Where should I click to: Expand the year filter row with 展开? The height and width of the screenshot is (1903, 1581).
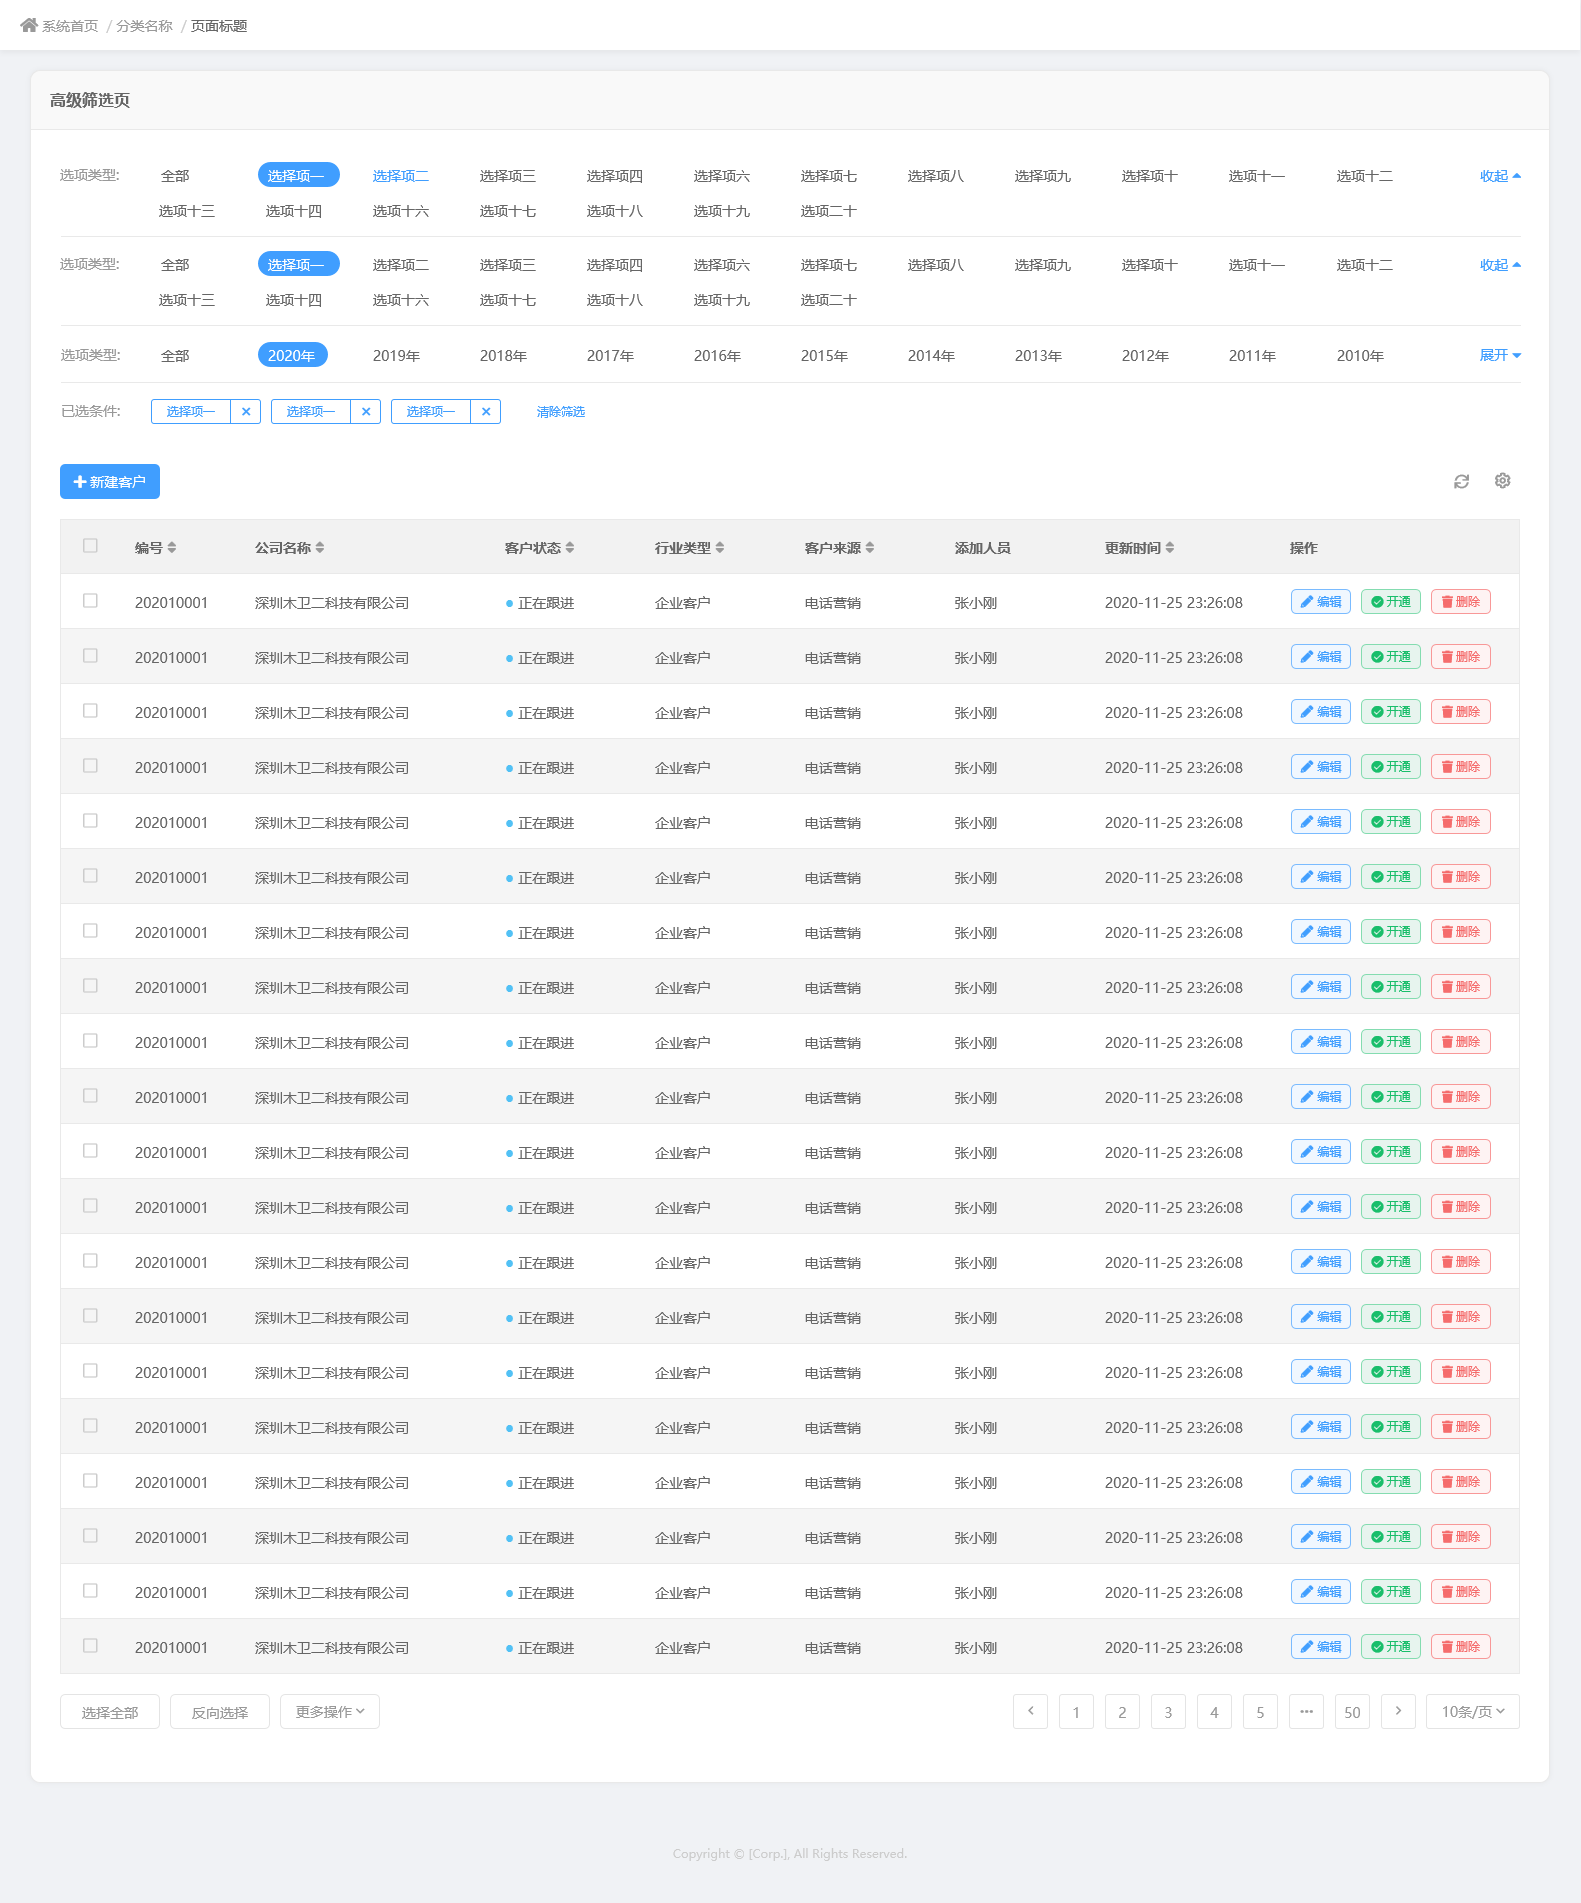[x=1500, y=355]
